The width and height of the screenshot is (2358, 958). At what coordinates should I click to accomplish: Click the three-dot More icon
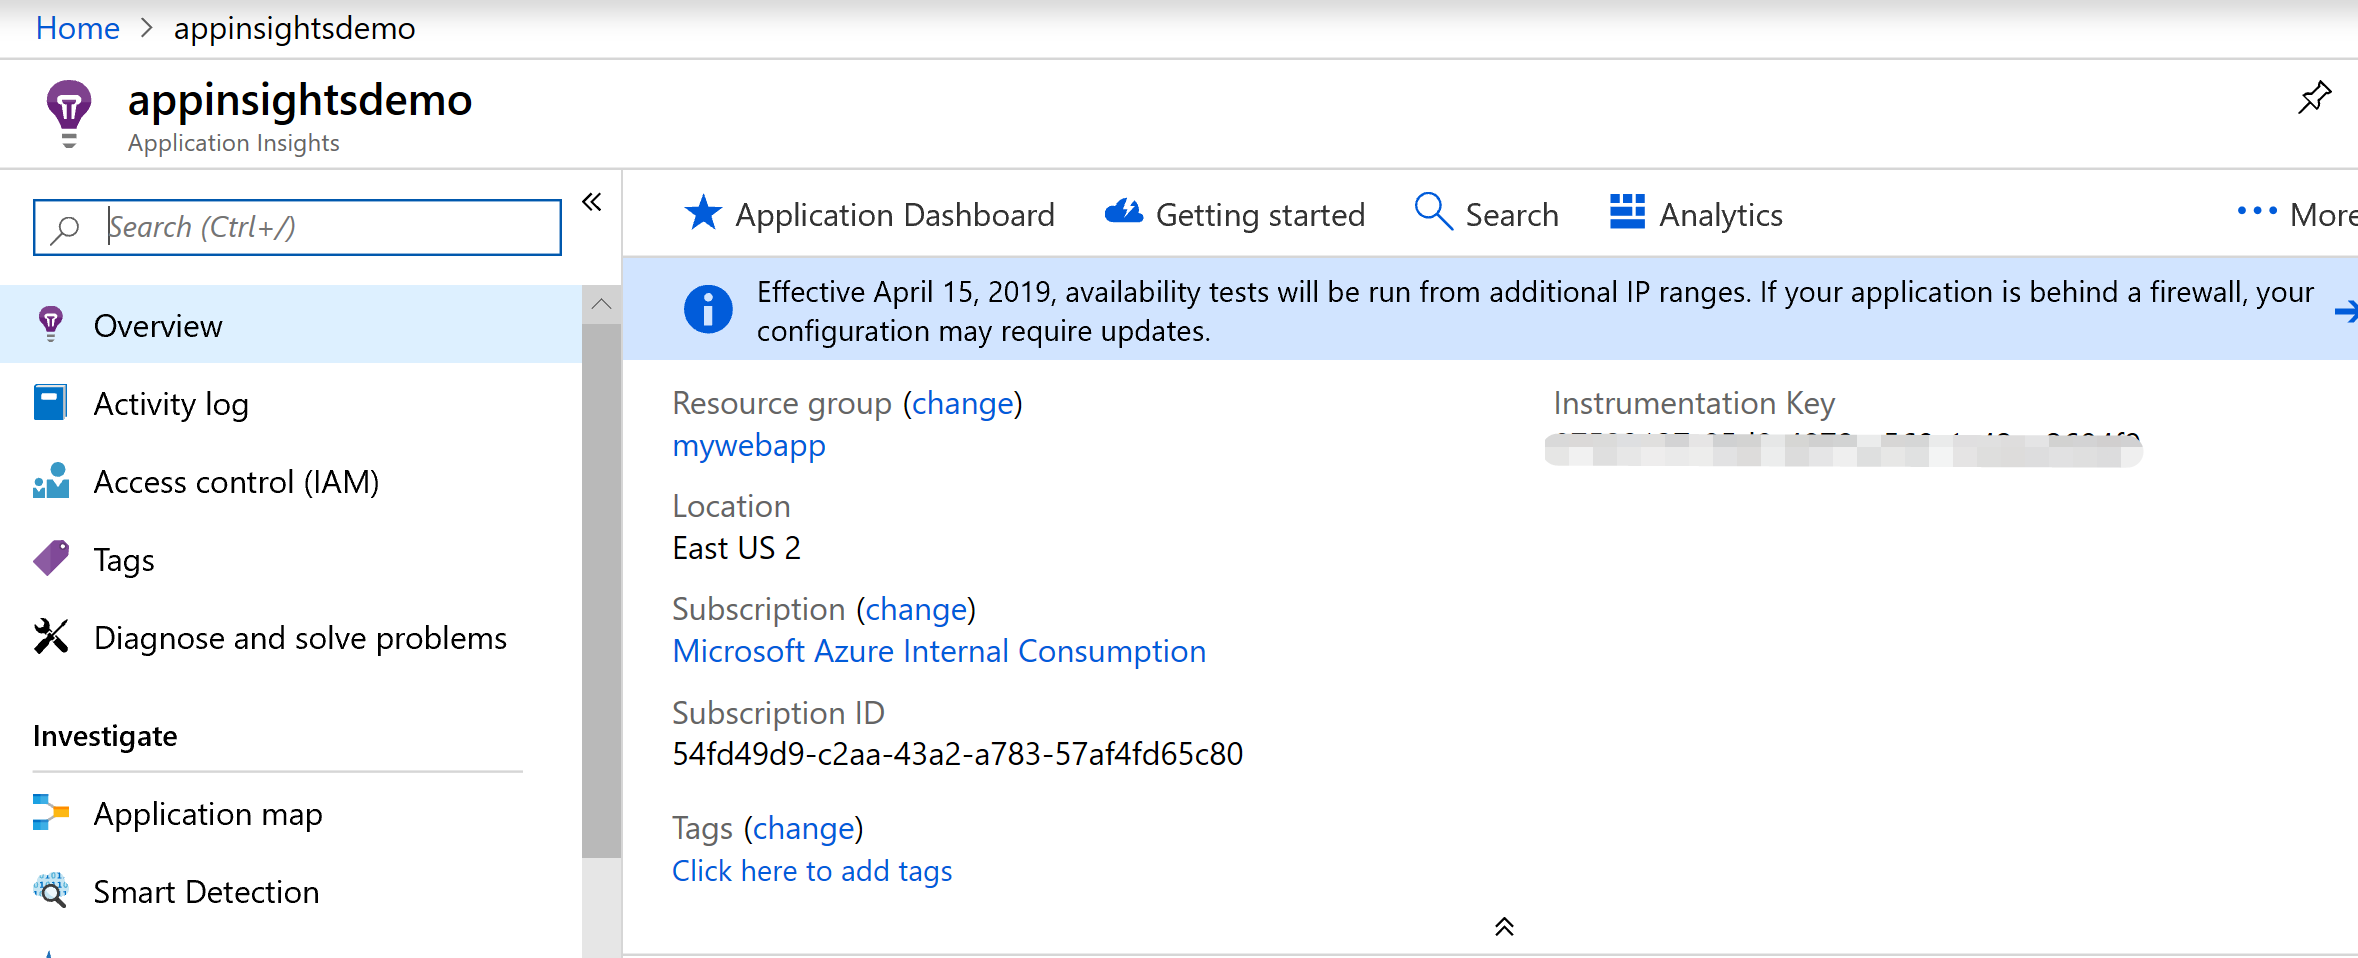click(x=2257, y=211)
